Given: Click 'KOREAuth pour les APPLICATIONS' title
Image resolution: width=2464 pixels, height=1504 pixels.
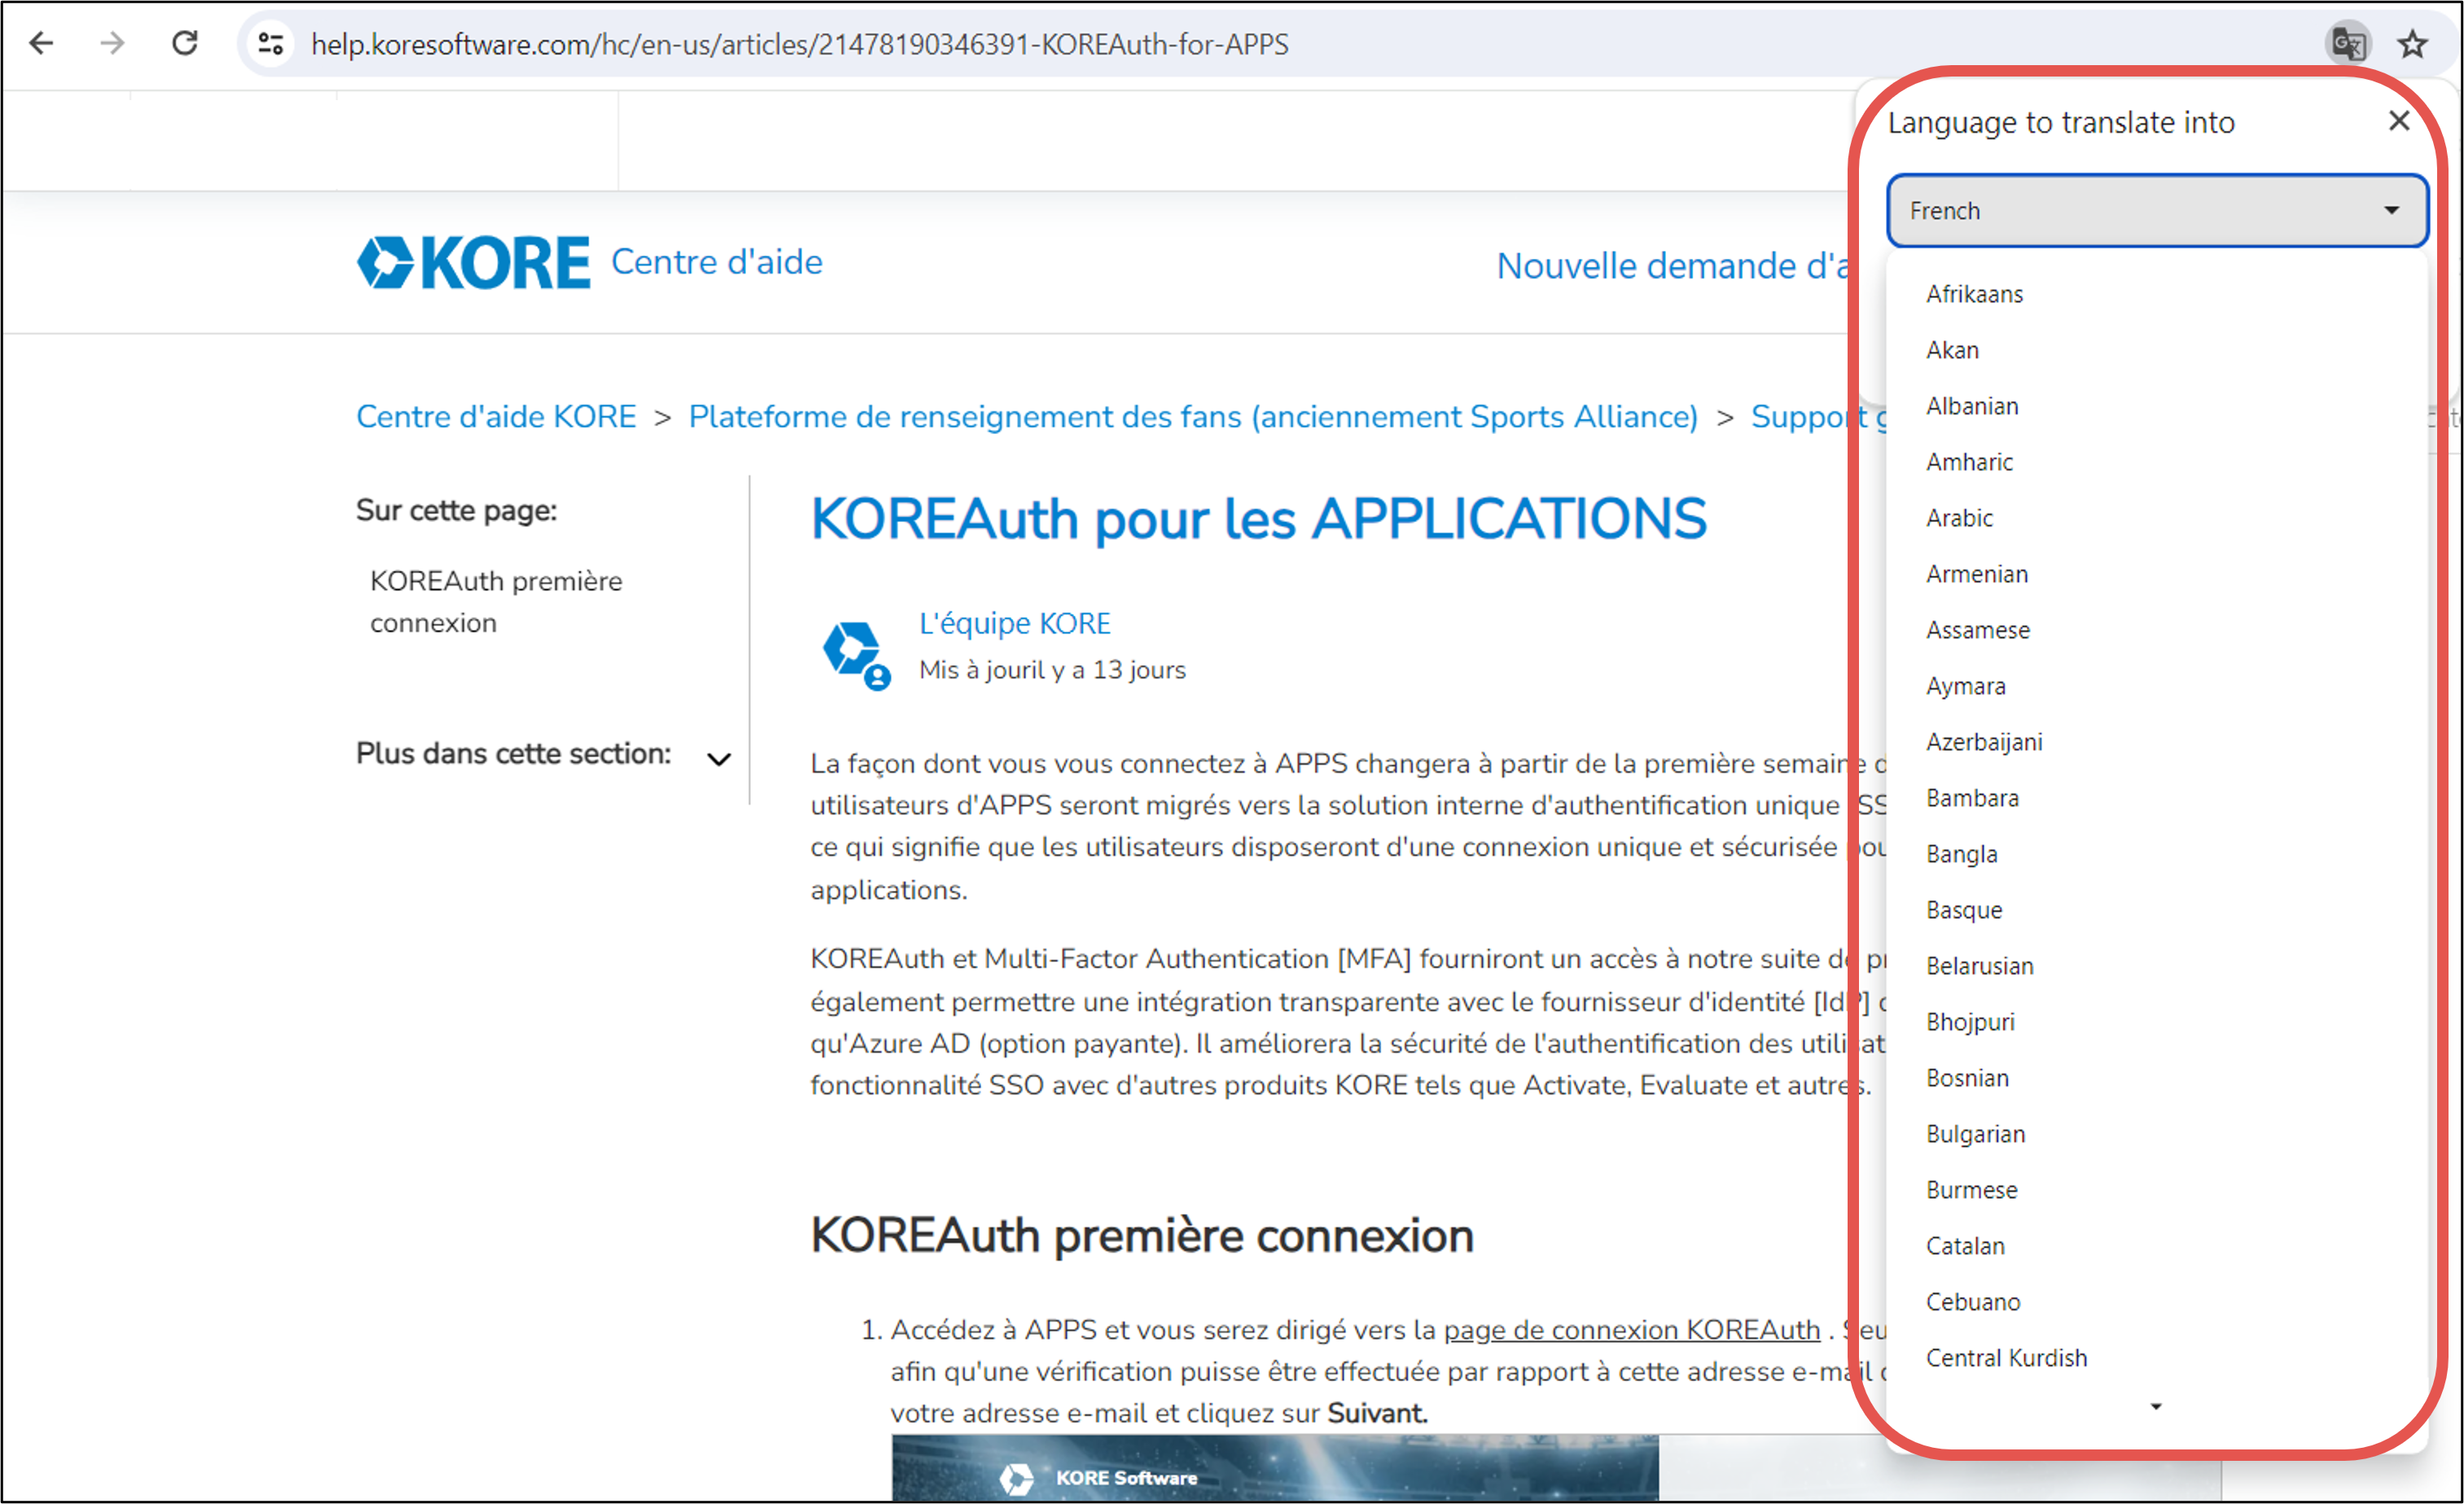Looking at the screenshot, I should (x=1258, y=519).
